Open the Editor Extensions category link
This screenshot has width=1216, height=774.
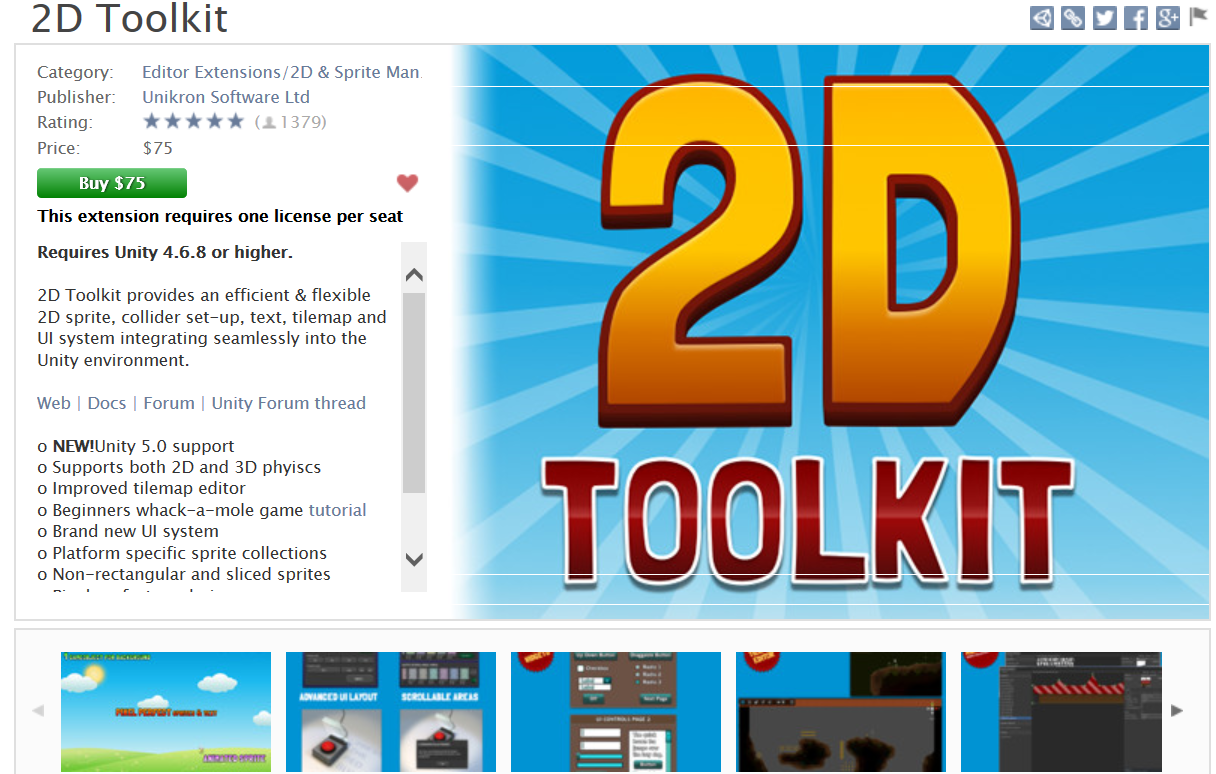tap(211, 72)
